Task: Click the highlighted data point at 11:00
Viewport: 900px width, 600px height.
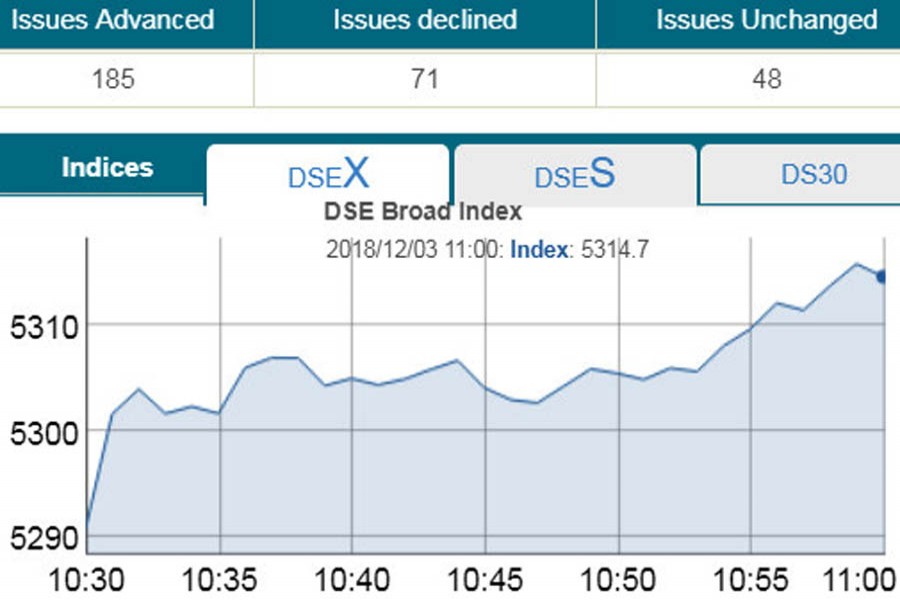Action: tap(882, 277)
